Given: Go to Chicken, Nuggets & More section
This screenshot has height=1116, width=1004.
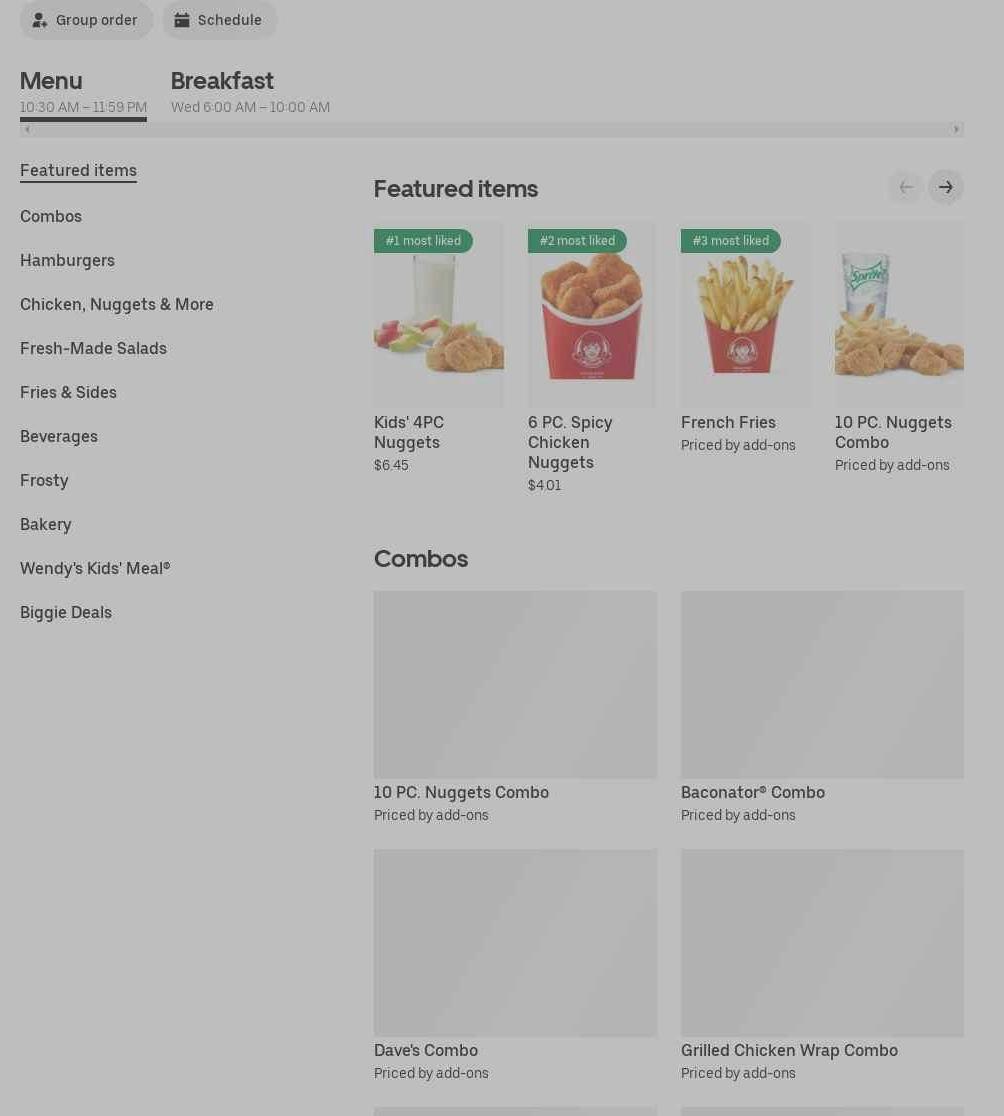Looking at the screenshot, I should (x=117, y=305).
